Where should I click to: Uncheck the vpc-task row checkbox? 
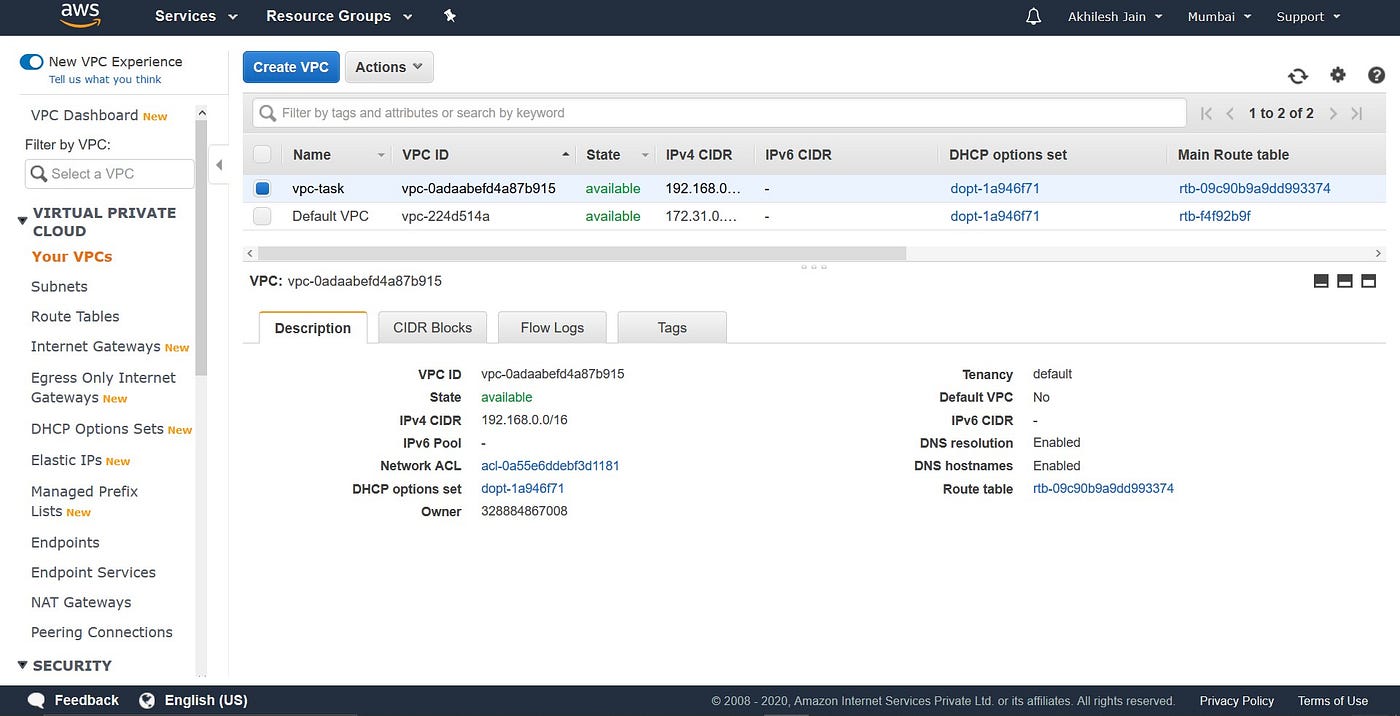tap(262, 188)
